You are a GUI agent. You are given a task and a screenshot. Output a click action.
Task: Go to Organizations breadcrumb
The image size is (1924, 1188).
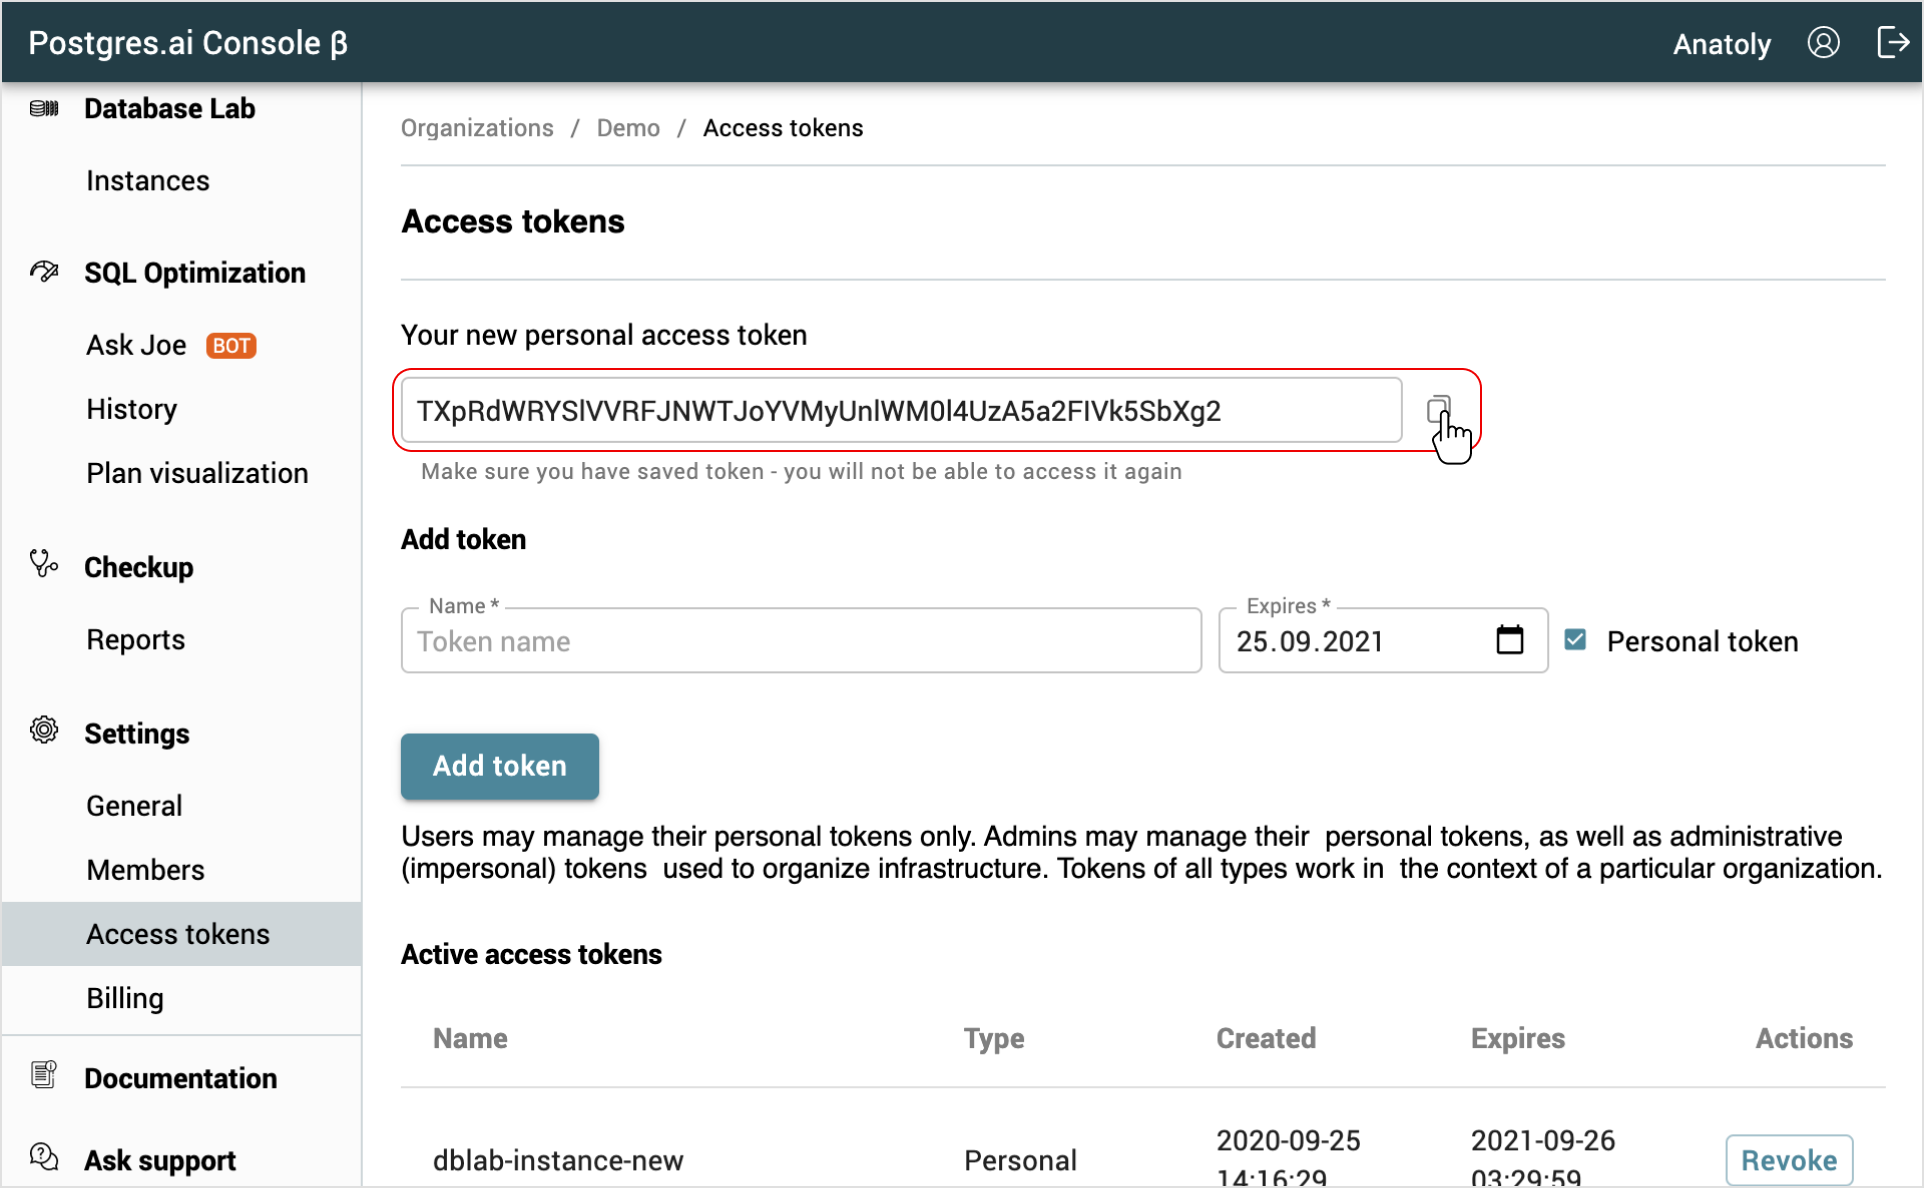click(x=477, y=128)
